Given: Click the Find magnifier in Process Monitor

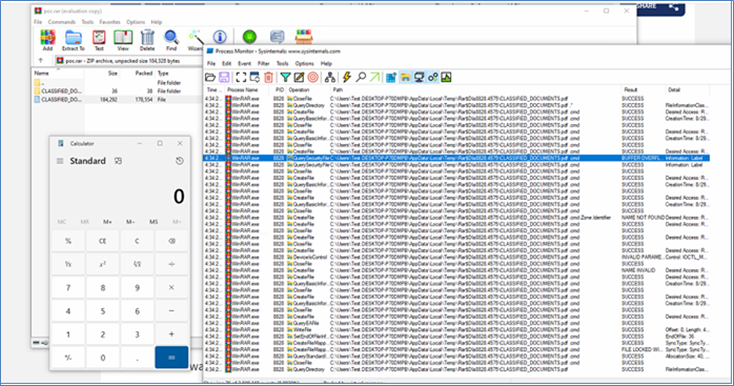Looking at the screenshot, I should coord(361,77).
